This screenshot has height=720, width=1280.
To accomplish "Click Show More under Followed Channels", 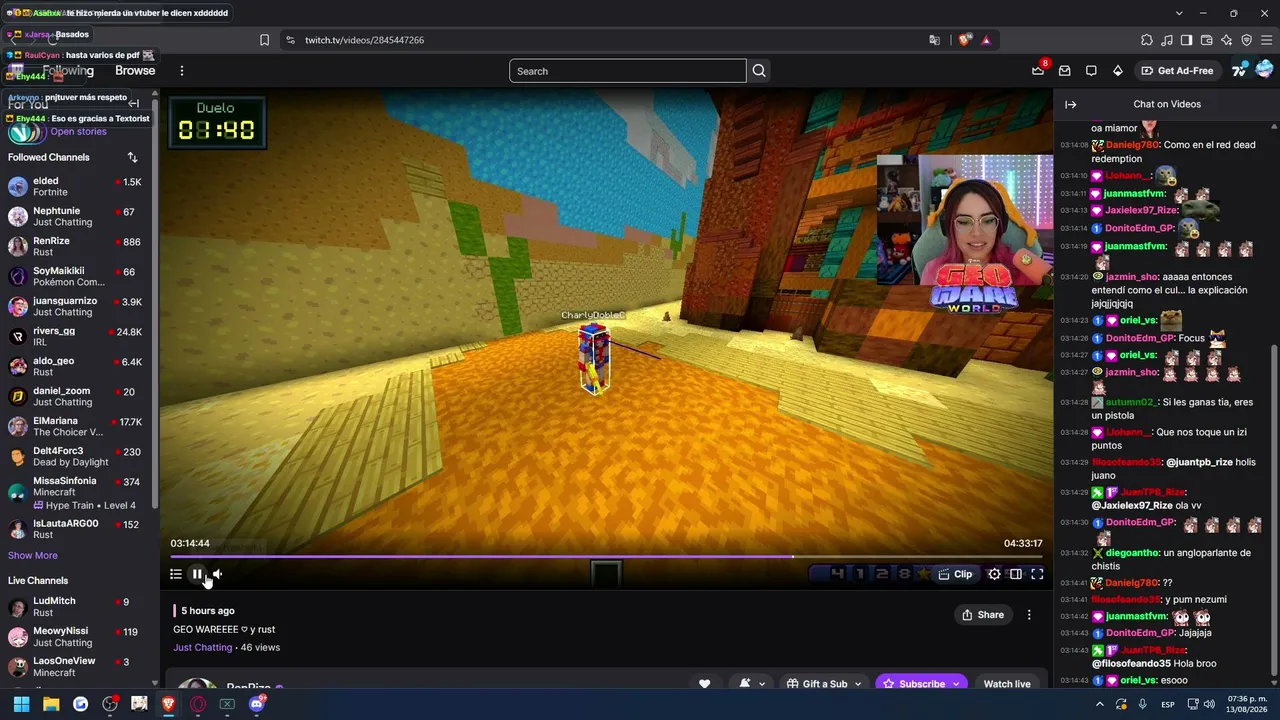I will pyautogui.click(x=33, y=556).
